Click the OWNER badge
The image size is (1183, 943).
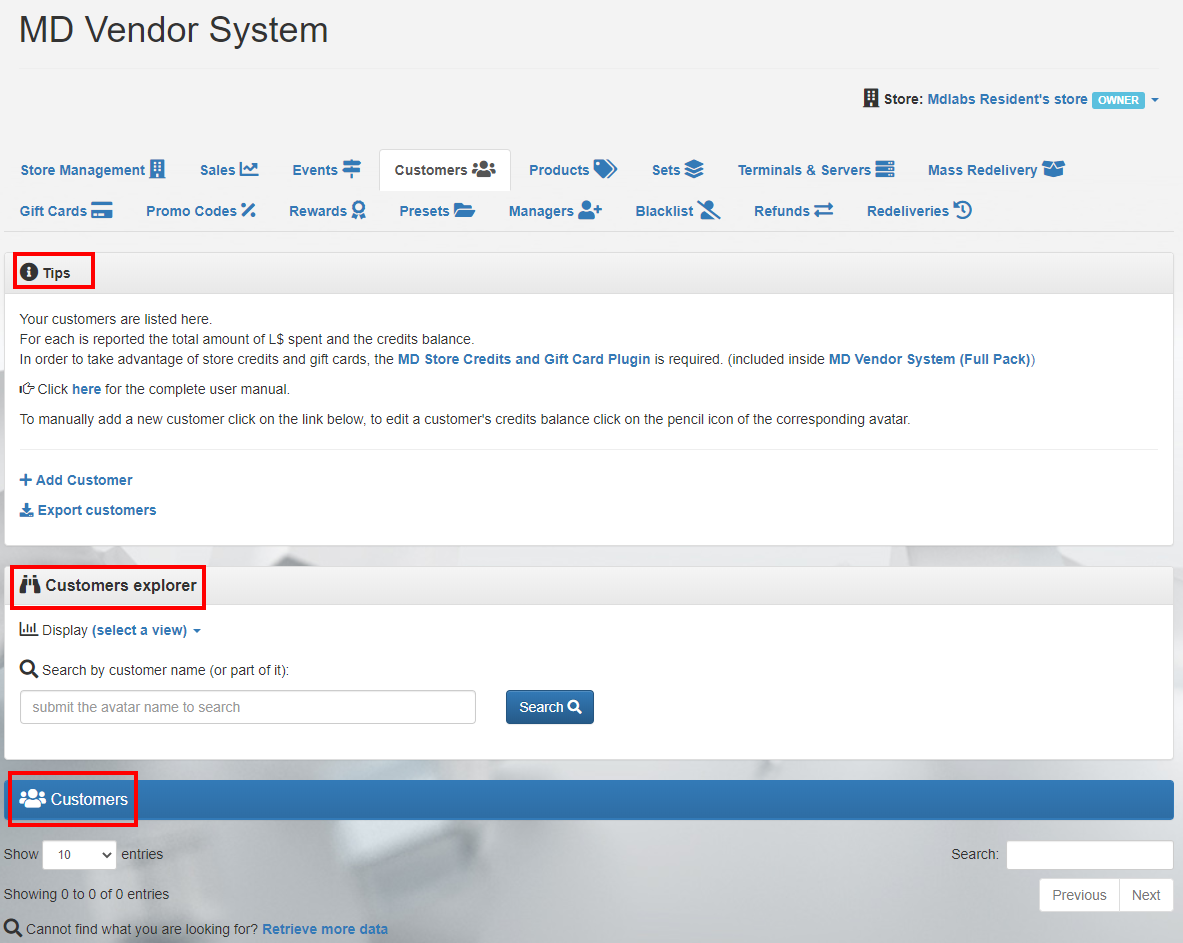pos(1118,100)
